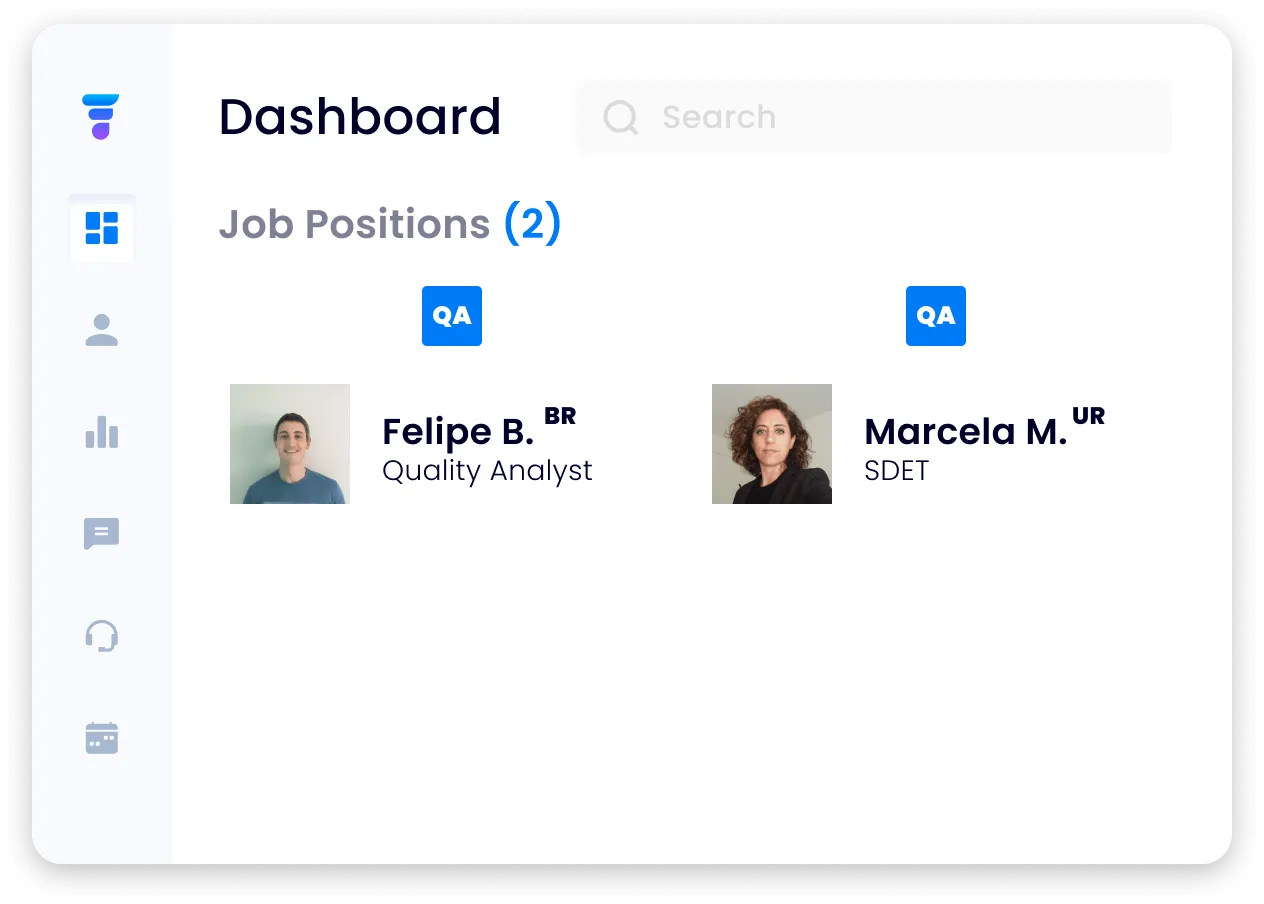The image size is (1264, 904).
Task: Click Marcela M.'s profile photo
Action: click(771, 443)
